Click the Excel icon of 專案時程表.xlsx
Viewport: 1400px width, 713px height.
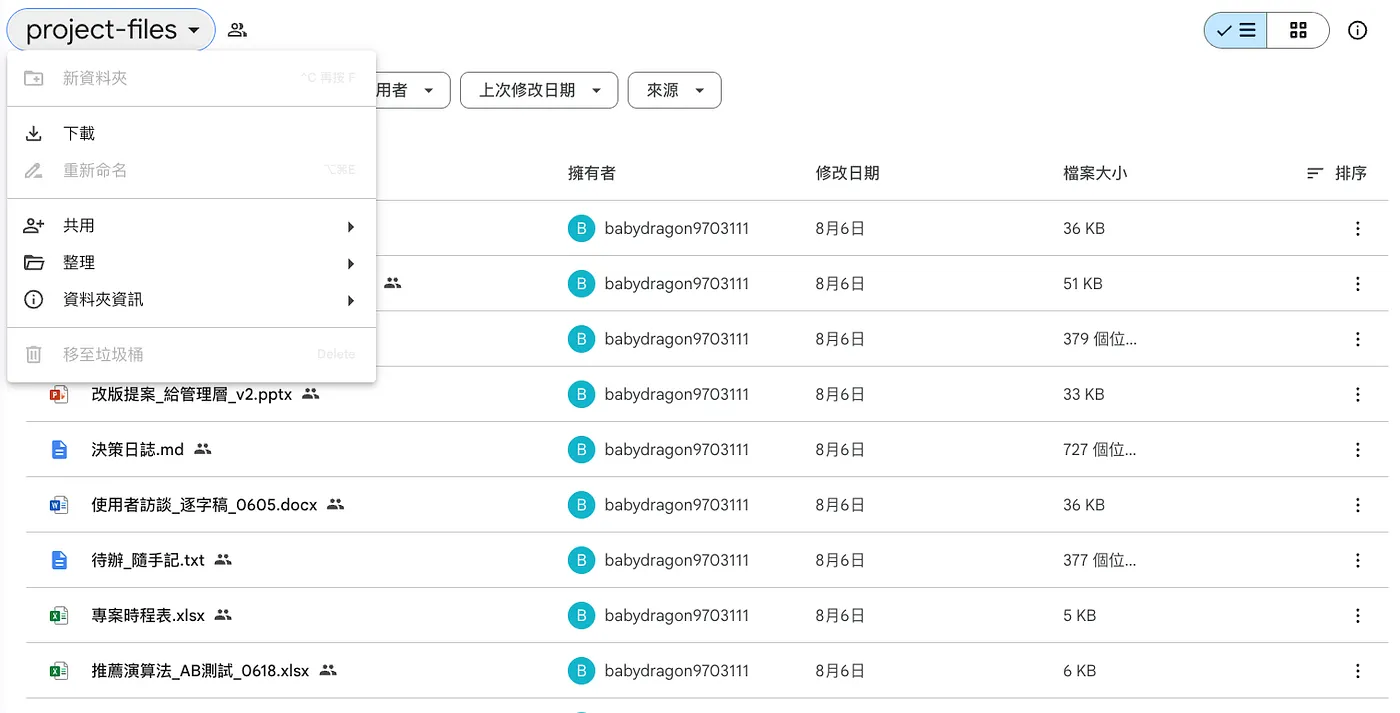point(59,616)
